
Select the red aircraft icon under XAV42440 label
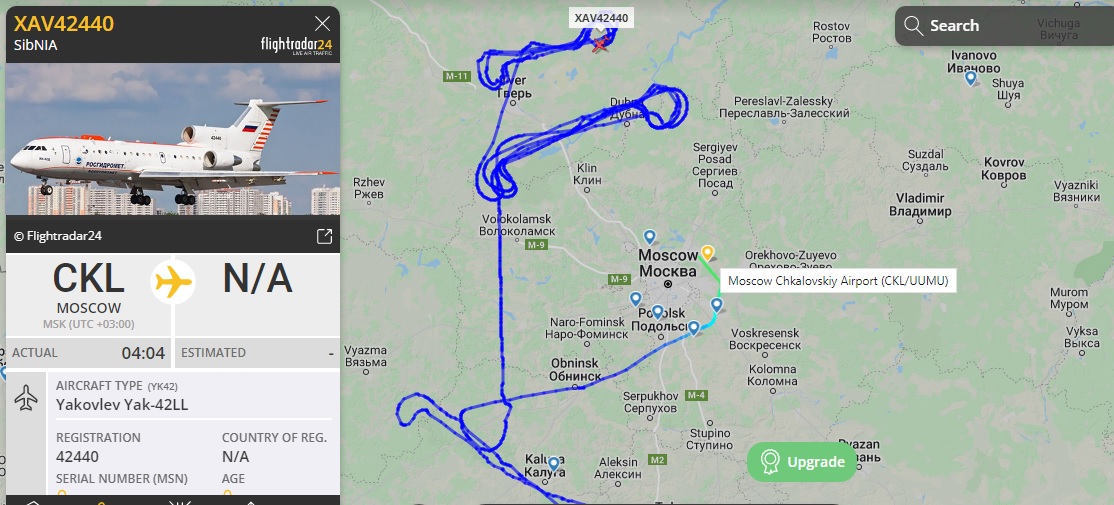pos(601,44)
